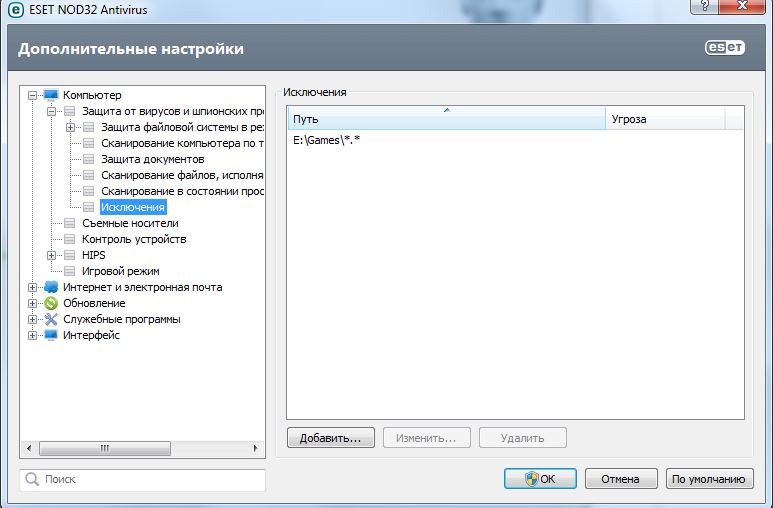
Task: Expand the Обновление tree node
Action: (x=33, y=303)
